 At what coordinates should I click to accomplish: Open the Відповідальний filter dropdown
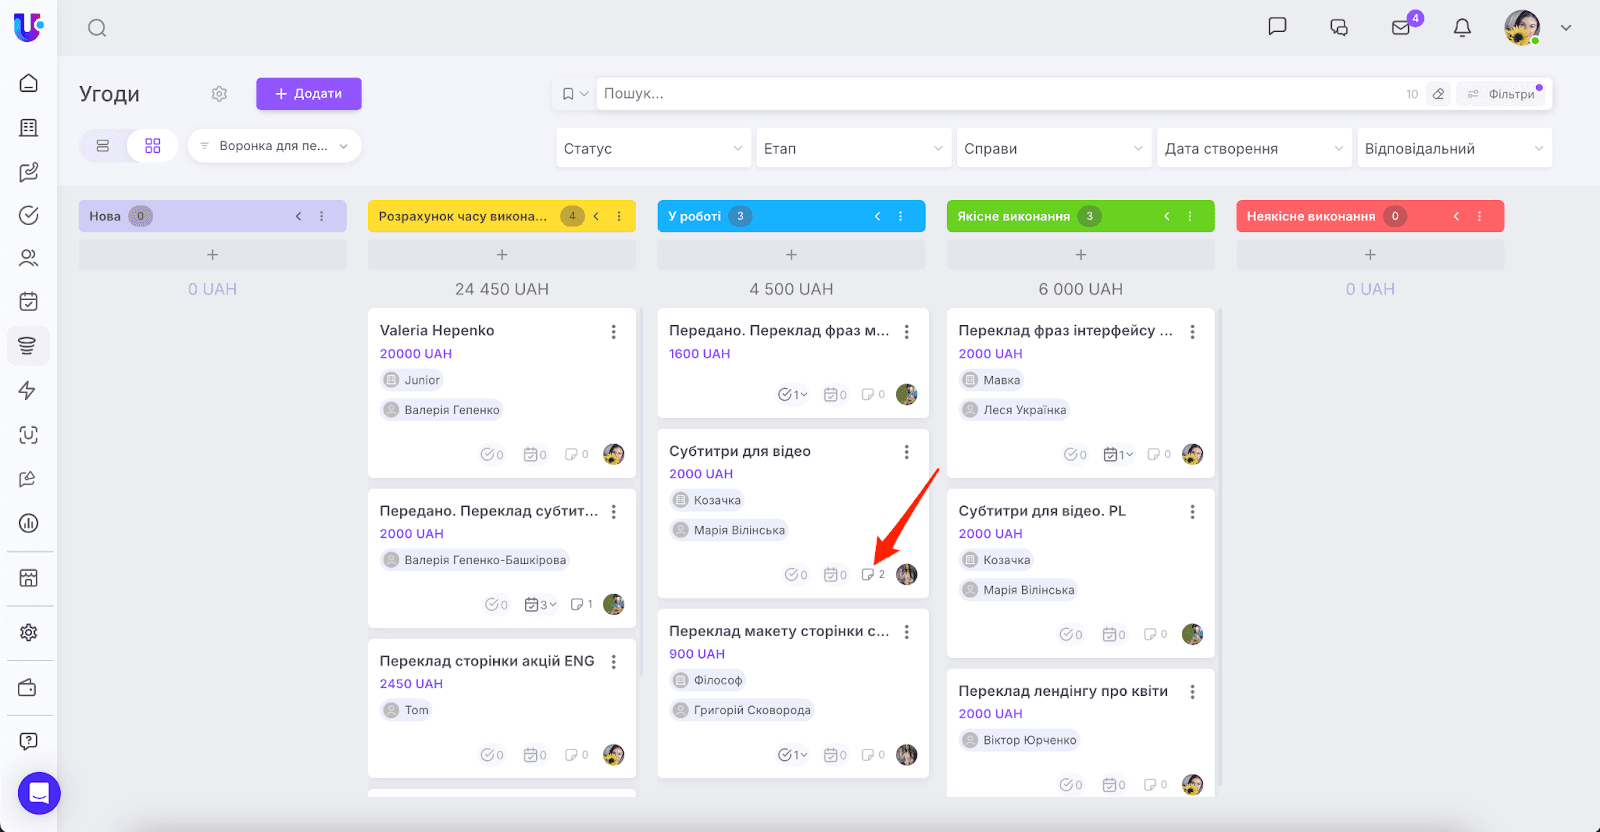point(1453,148)
